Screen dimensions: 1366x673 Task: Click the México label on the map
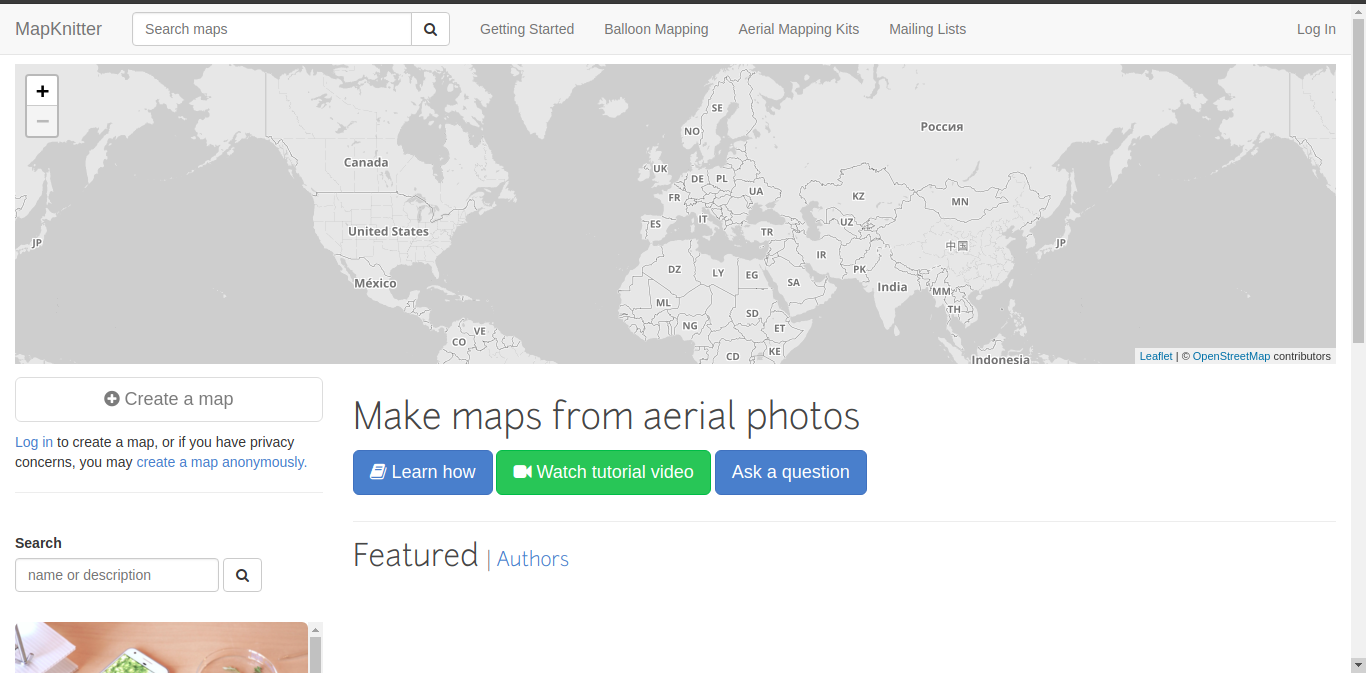click(x=375, y=283)
